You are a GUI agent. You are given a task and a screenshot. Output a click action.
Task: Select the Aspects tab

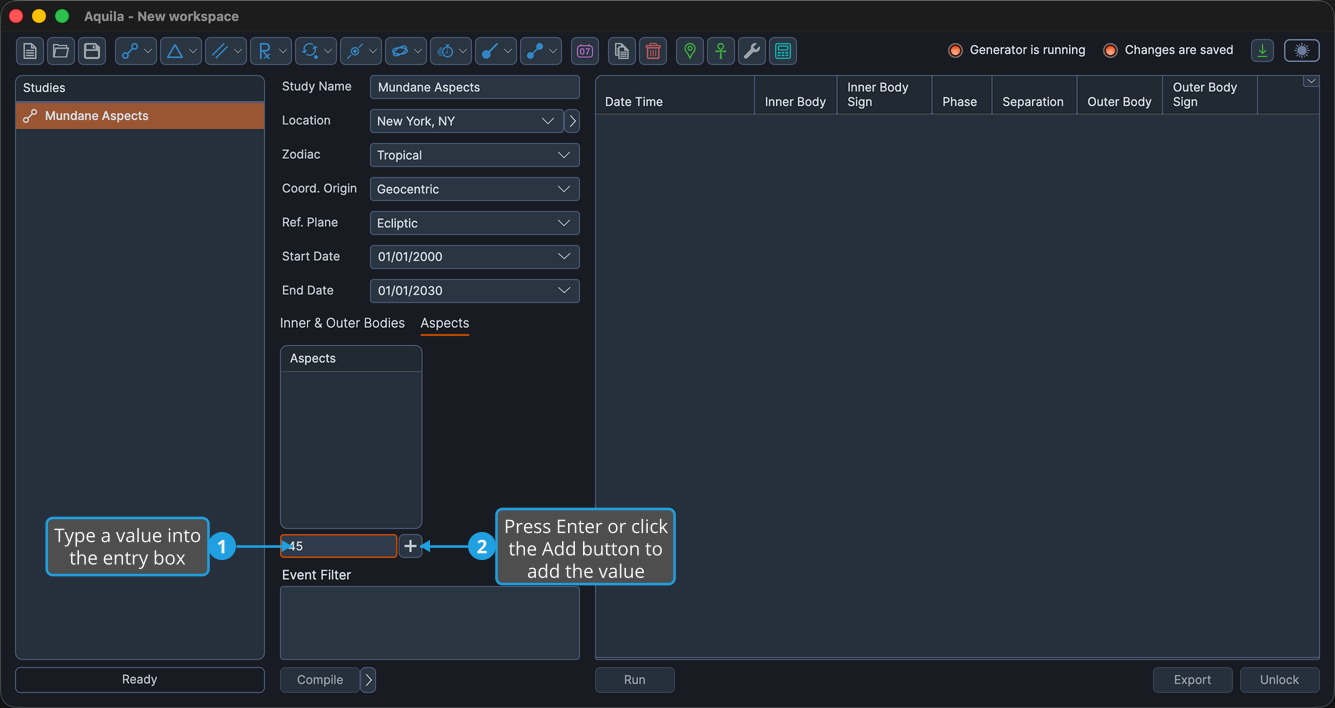click(445, 323)
